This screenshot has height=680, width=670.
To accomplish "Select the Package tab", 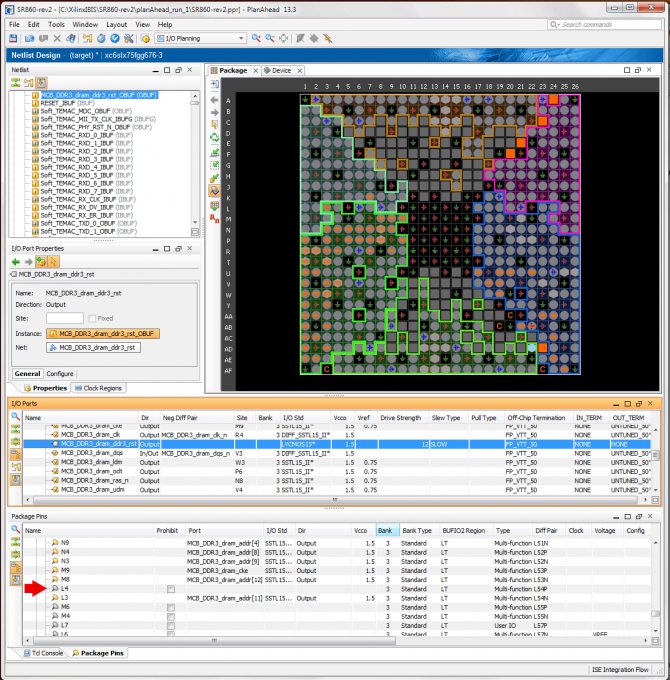I will pos(233,70).
